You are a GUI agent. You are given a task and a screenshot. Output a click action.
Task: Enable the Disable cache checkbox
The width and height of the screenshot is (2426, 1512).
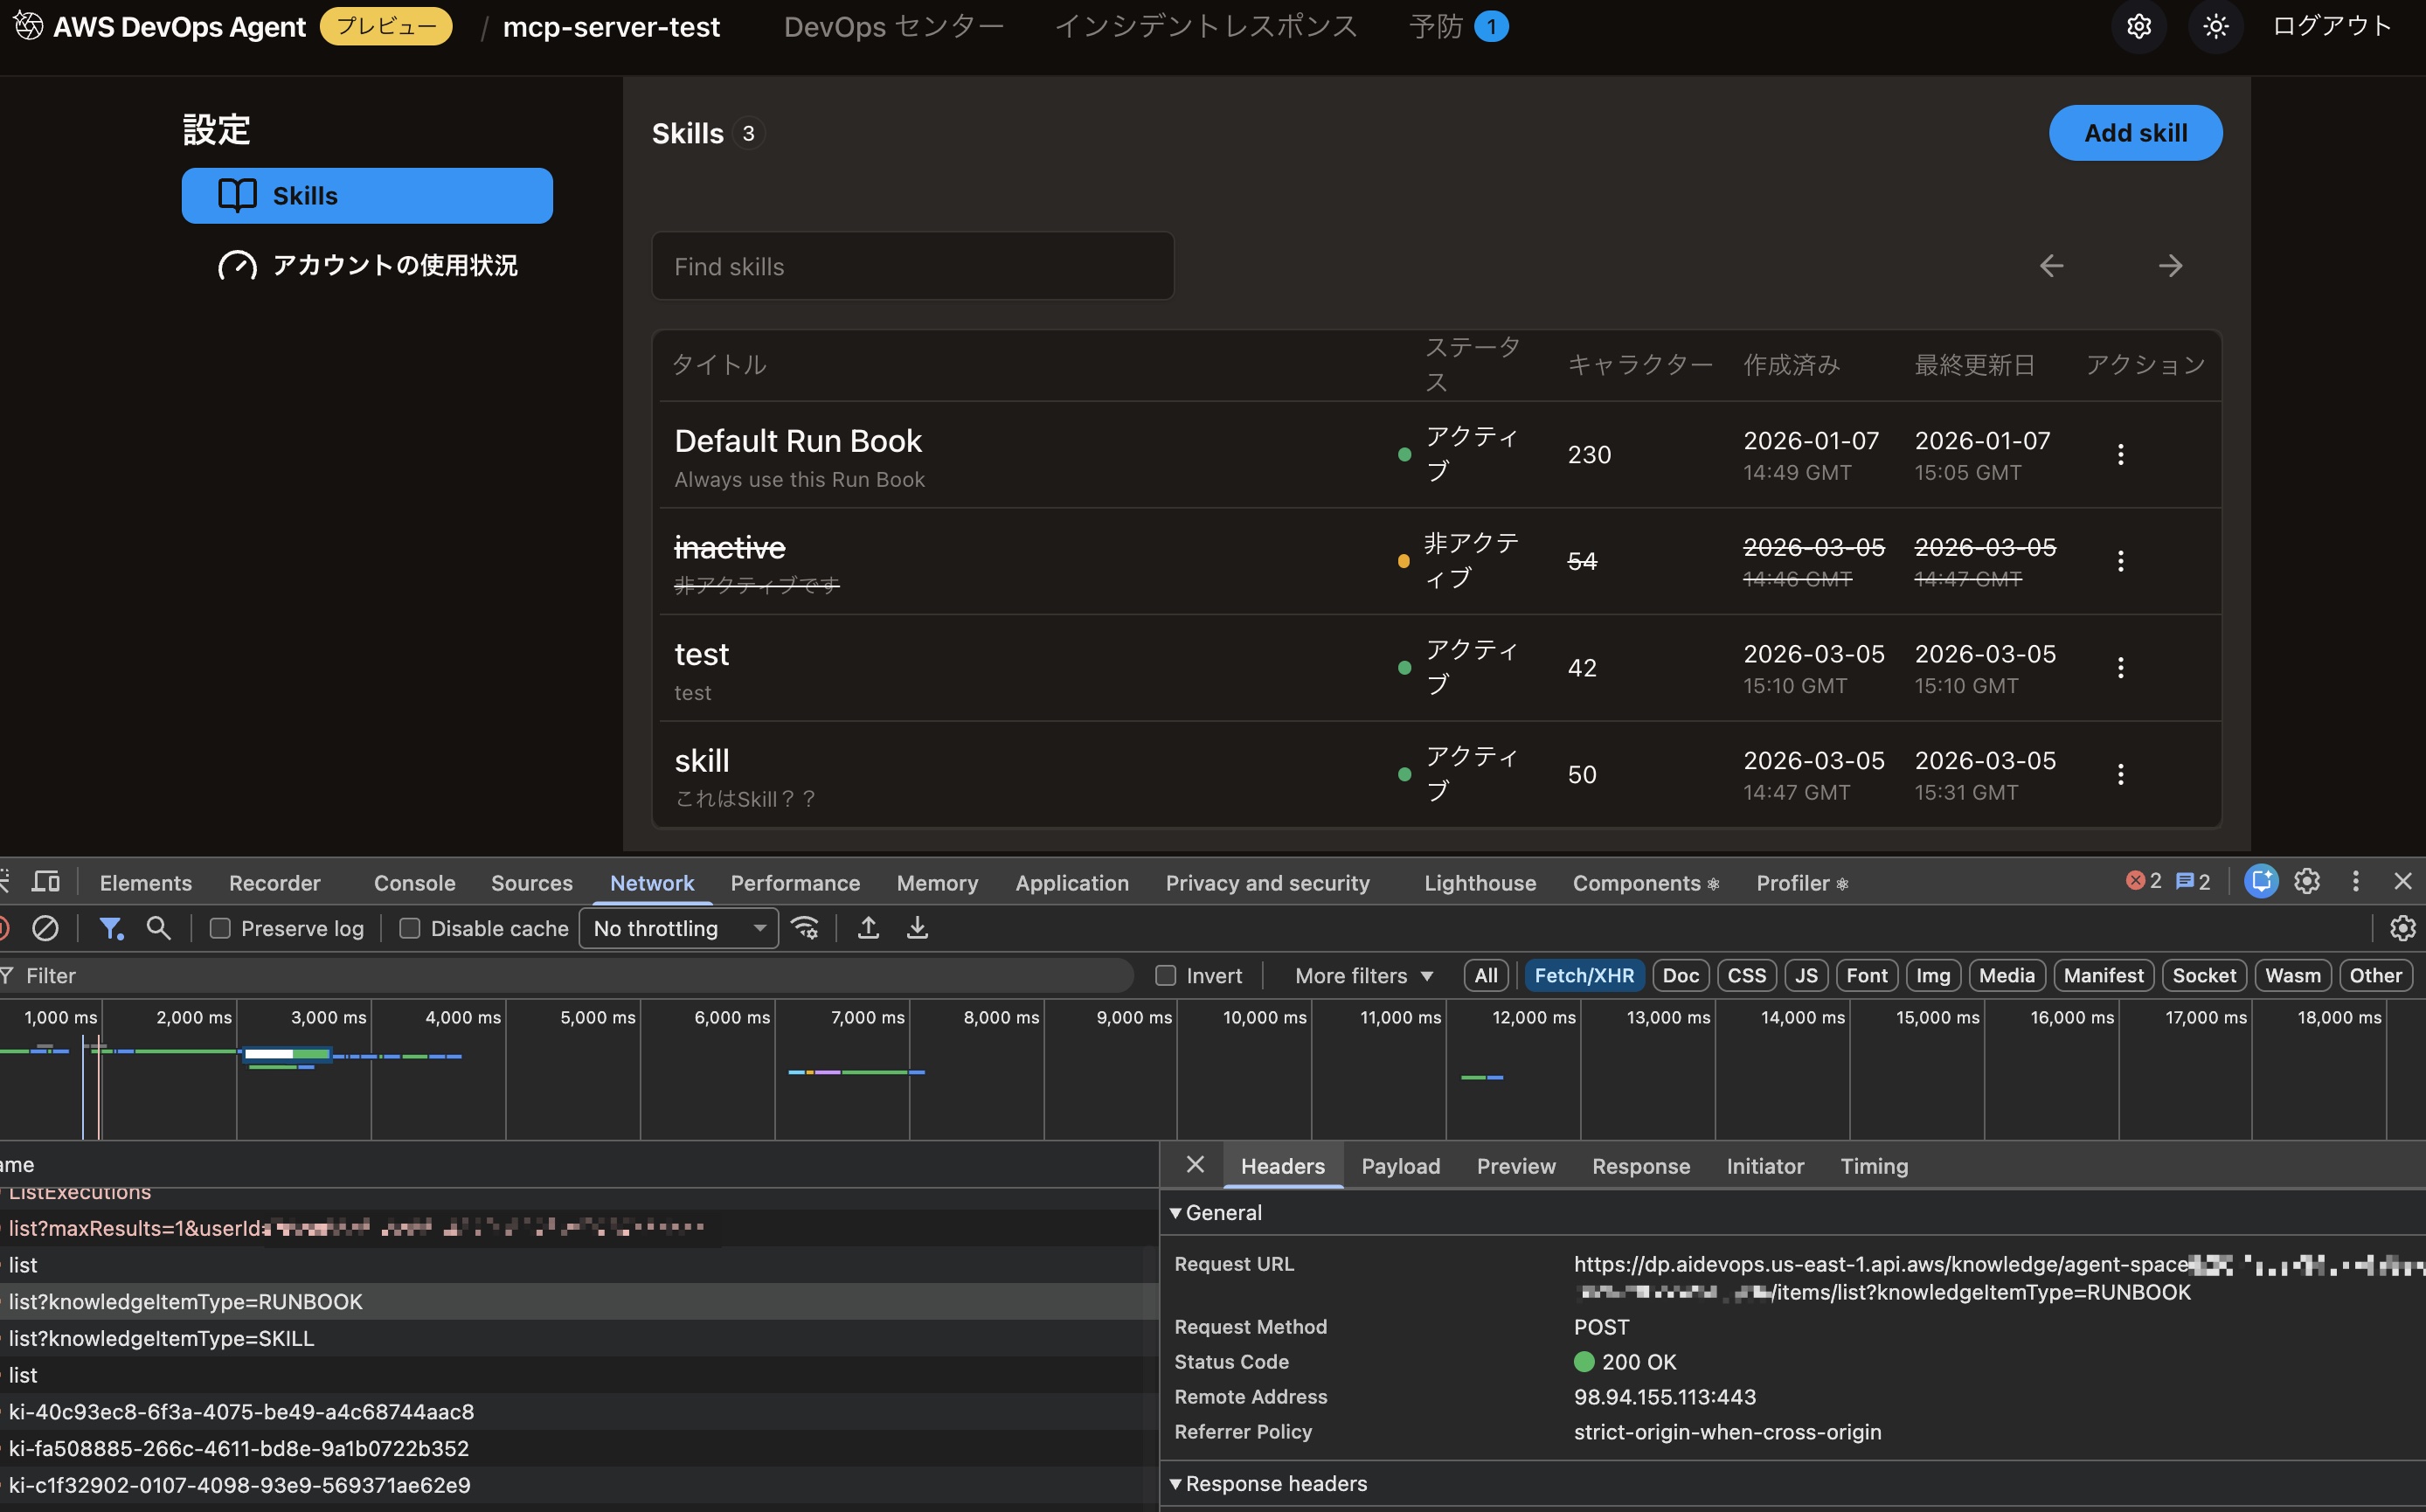(x=409, y=928)
